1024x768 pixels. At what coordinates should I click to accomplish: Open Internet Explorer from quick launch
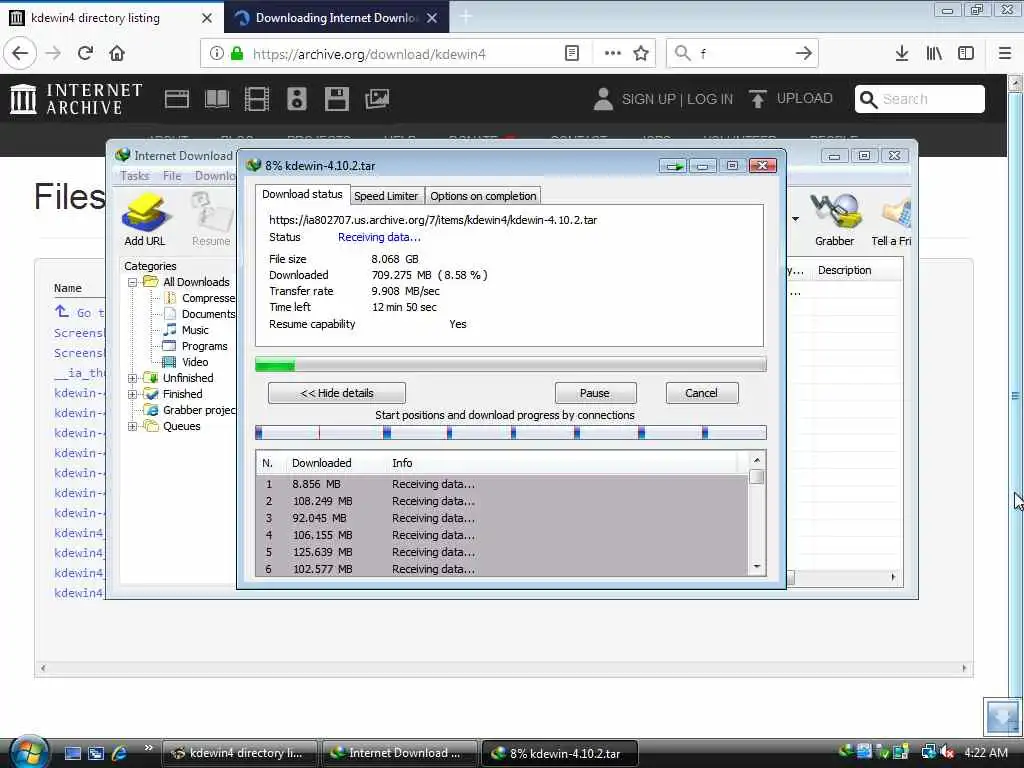[119, 753]
